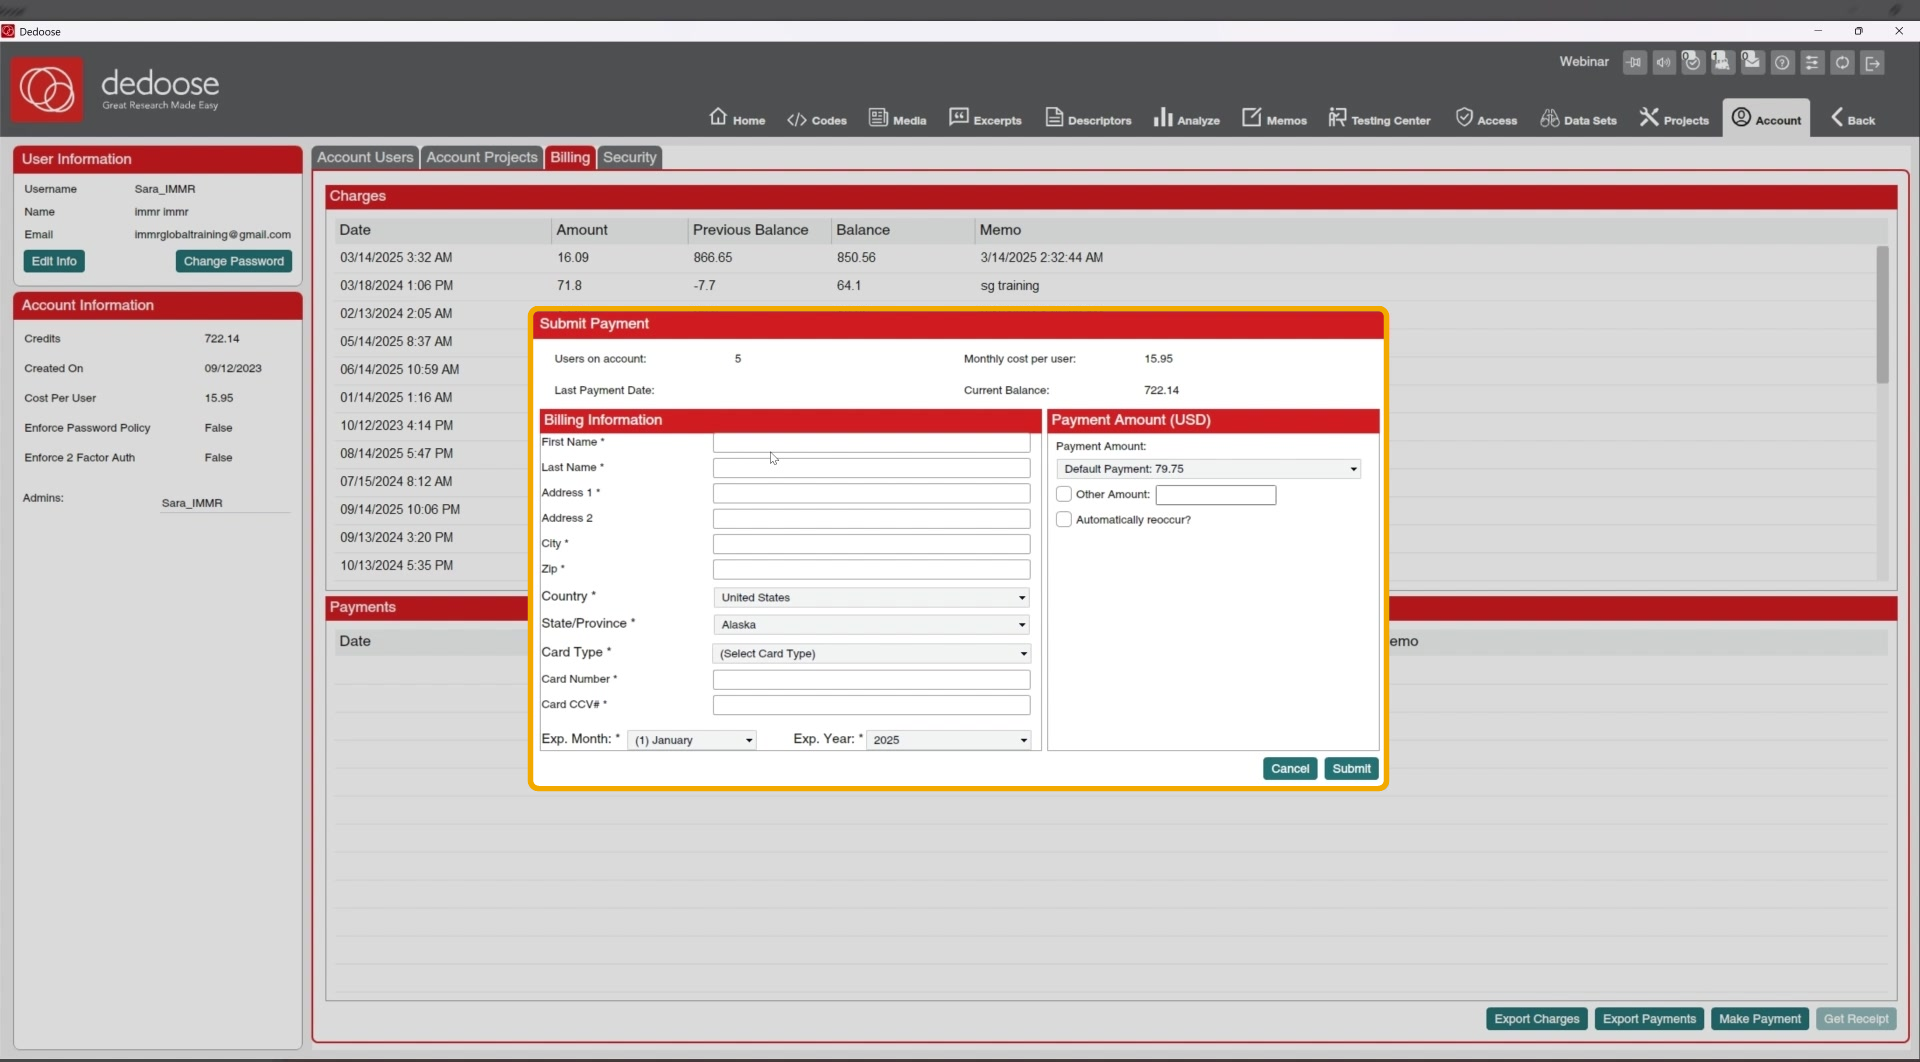Open the Testing Center
This screenshot has width=1920, height=1062.
tap(1379, 118)
